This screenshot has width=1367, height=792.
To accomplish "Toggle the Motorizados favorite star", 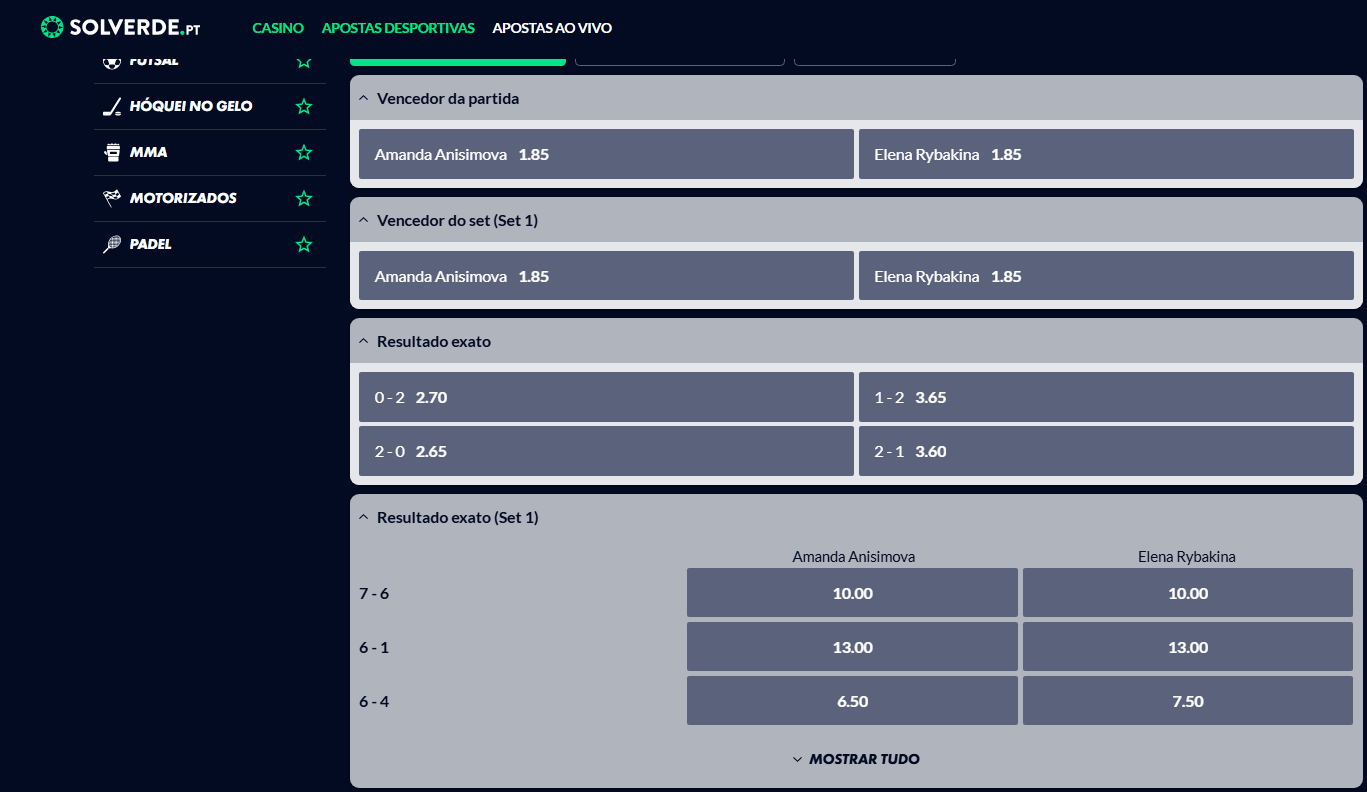I will click(304, 199).
